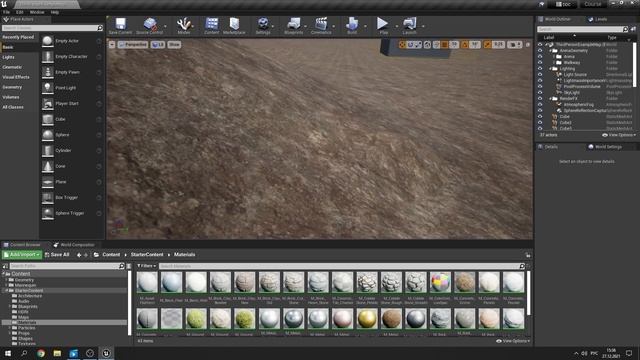
Task: Hide the PostProcessVolume actor
Action: [540, 87]
